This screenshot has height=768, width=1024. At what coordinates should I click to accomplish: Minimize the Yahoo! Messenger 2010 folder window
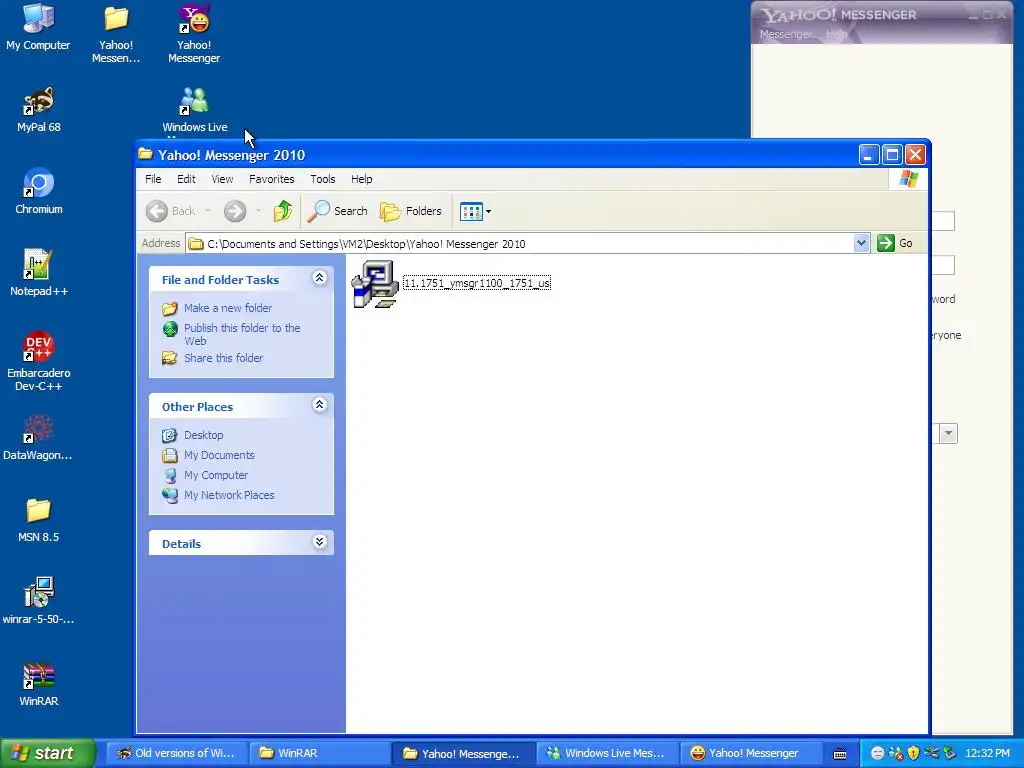(x=869, y=155)
